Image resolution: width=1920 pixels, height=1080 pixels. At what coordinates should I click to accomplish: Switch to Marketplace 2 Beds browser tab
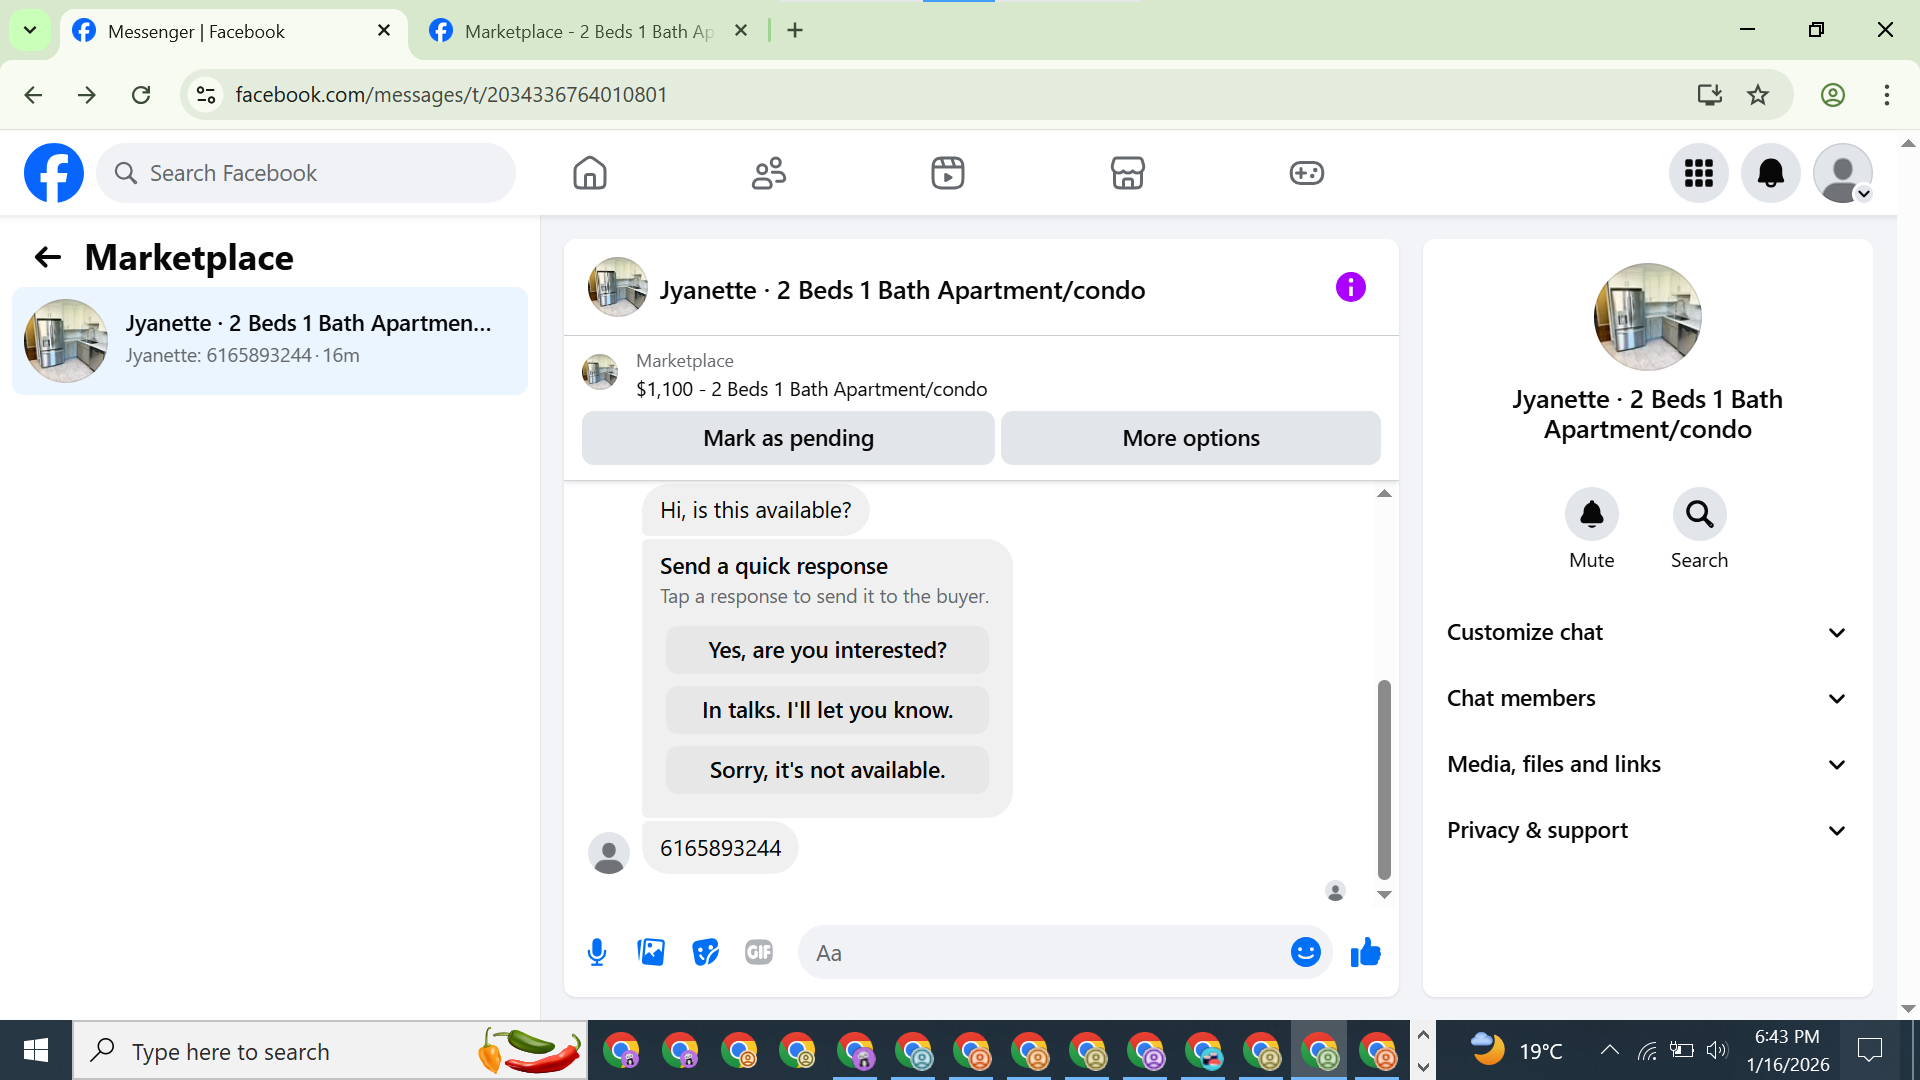click(x=588, y=31)
